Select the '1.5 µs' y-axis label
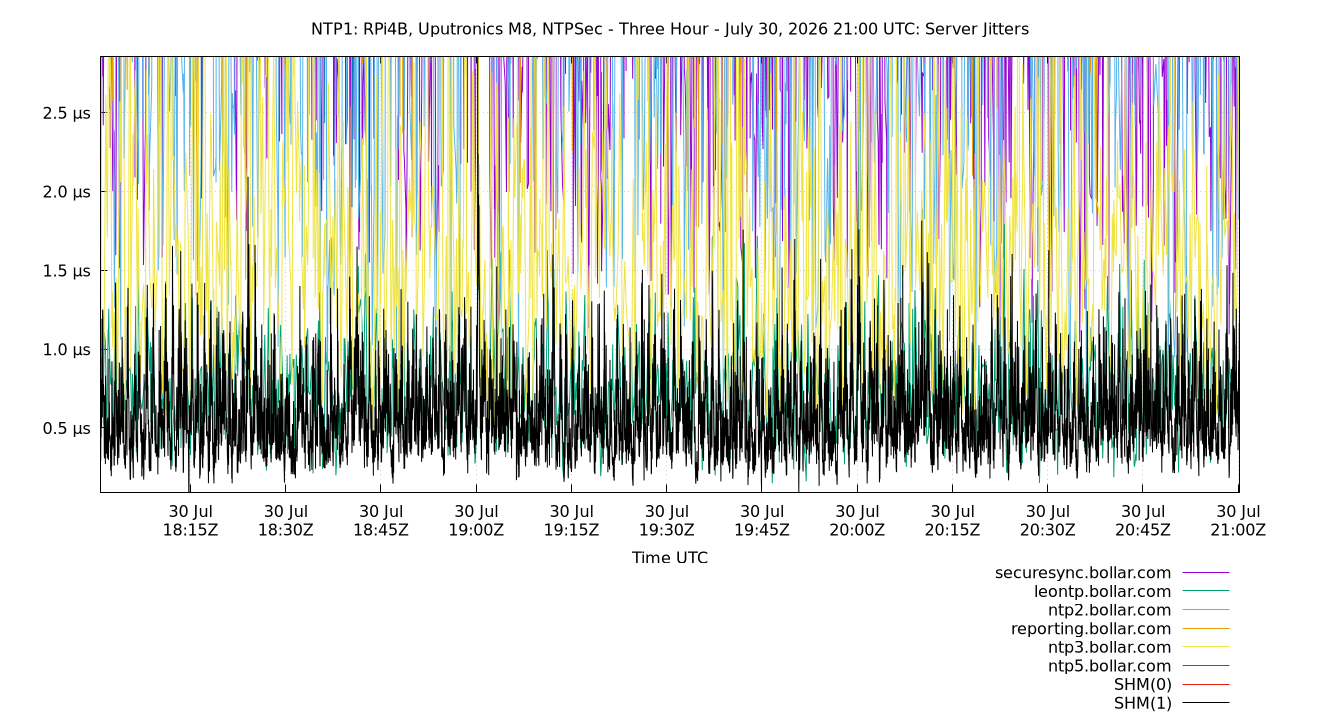Screen dimensions: 1340x720 click(67, 271)
